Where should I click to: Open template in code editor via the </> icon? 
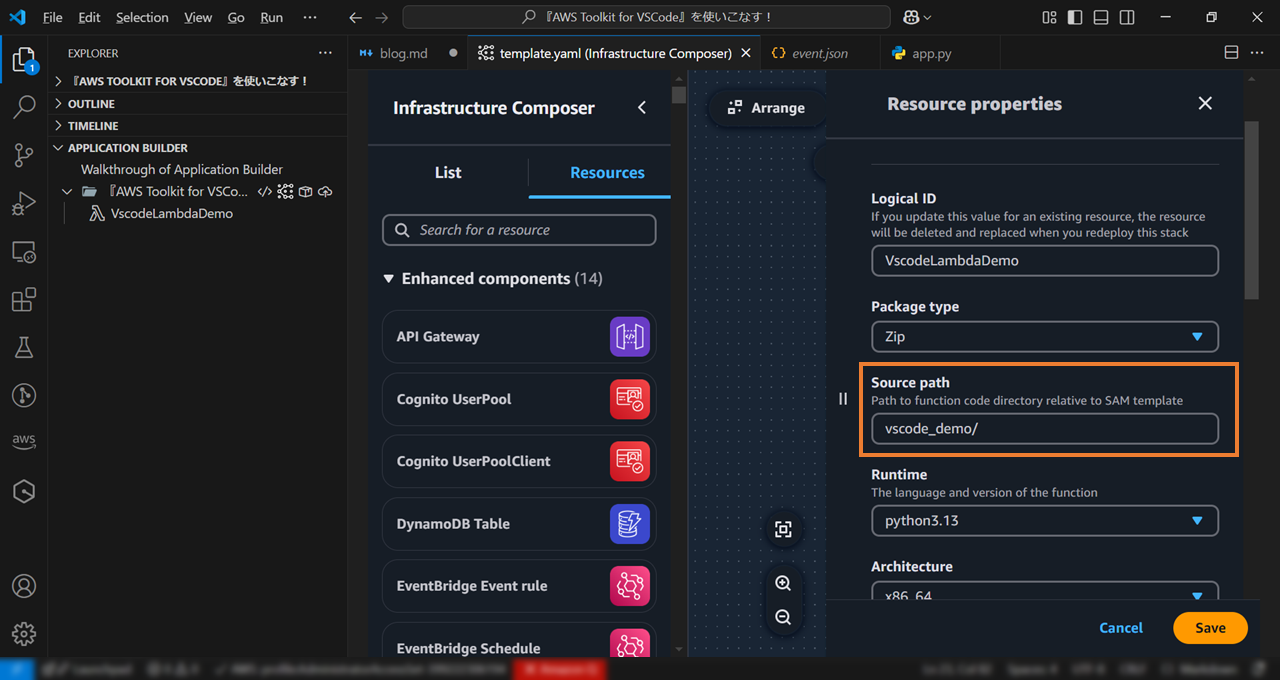click(x=264, y=191)
